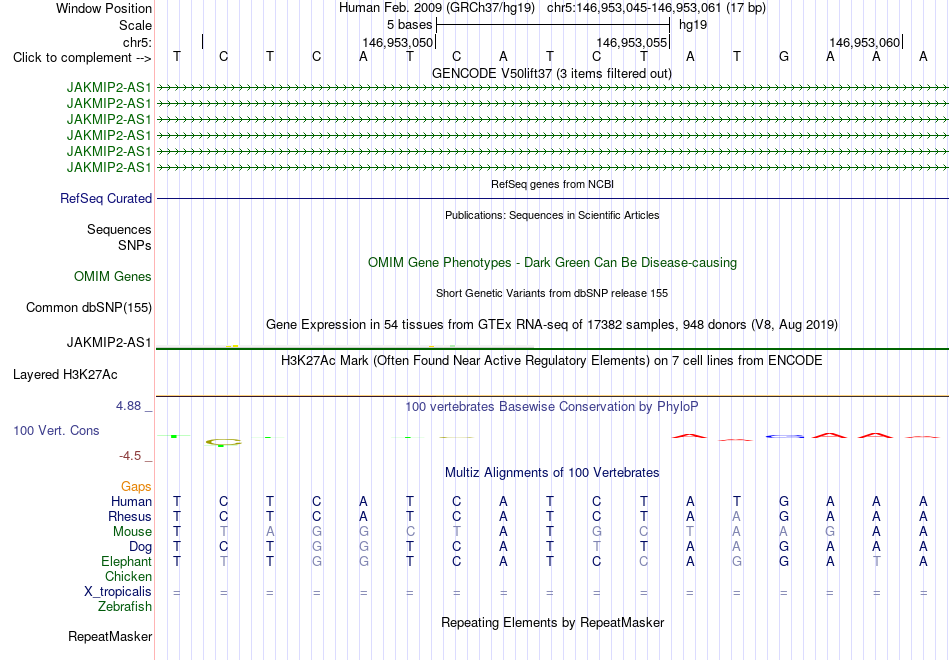The image size is (950, 660).
Task: Click the chr5: ruler label
Action: tap(138, 43)
